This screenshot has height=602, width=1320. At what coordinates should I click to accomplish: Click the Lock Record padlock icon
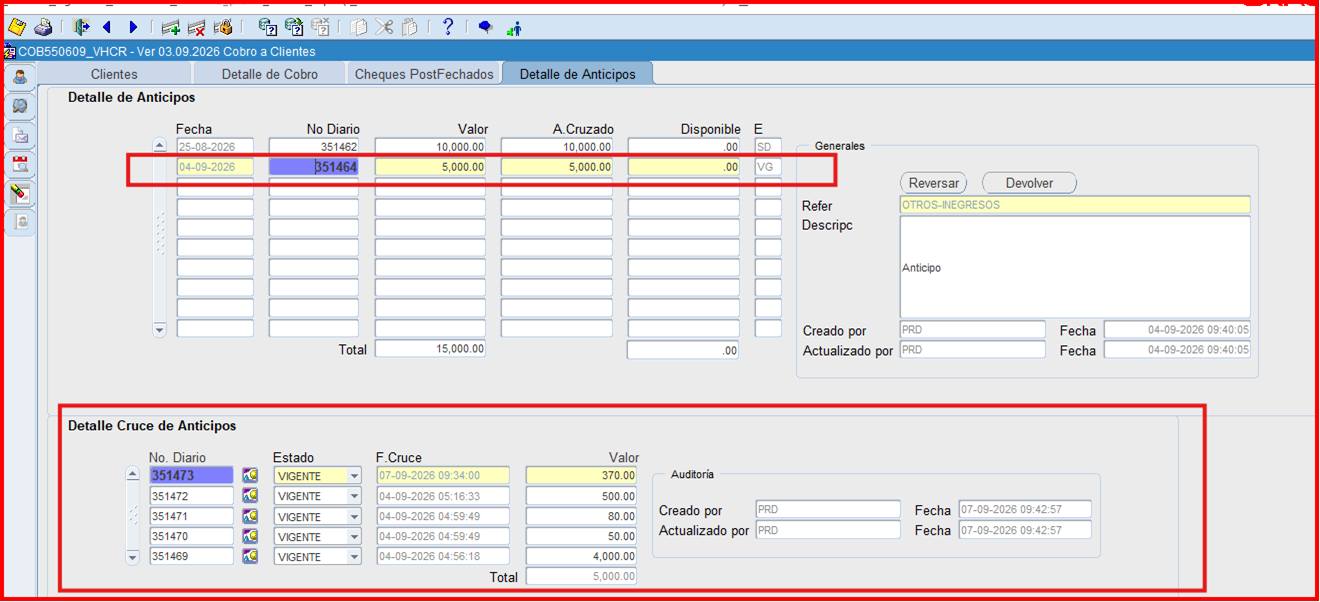[223, 27]
